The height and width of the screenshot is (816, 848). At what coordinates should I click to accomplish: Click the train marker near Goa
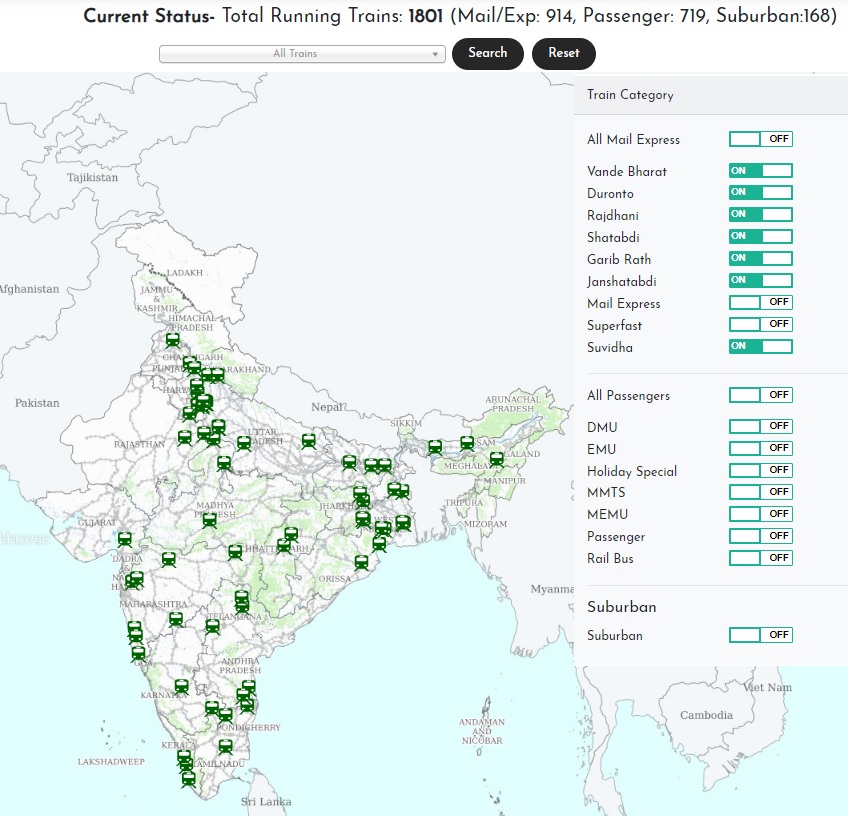point(138,654)
